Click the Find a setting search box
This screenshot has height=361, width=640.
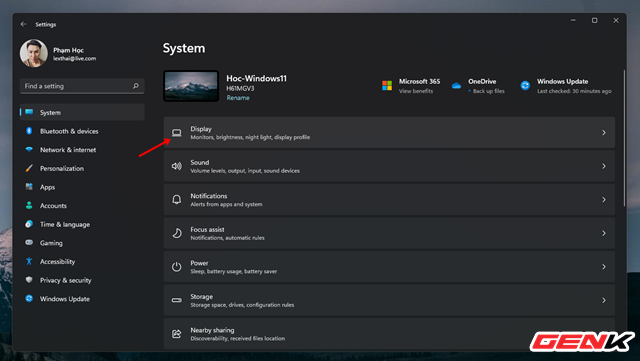(82, 86)
